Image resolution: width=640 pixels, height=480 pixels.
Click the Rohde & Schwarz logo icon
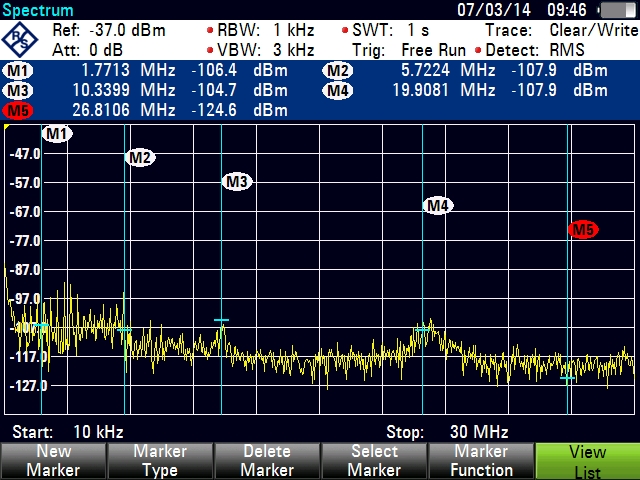click(20, 40)
